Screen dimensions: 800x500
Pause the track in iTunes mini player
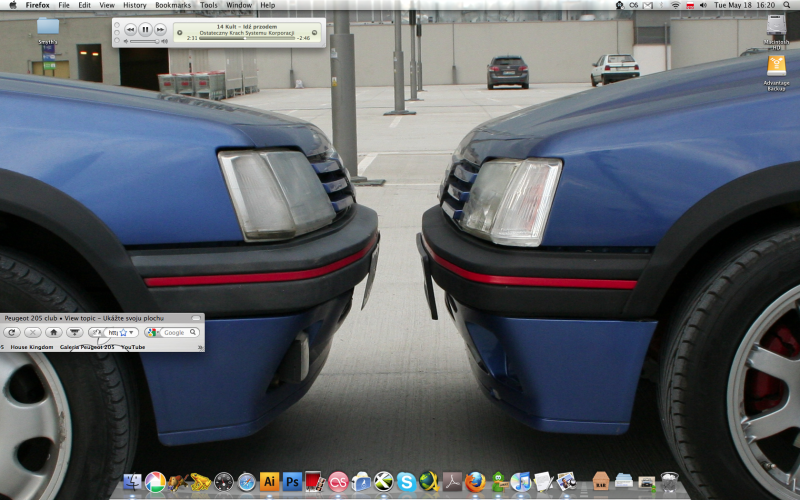(x=145, y=30)
